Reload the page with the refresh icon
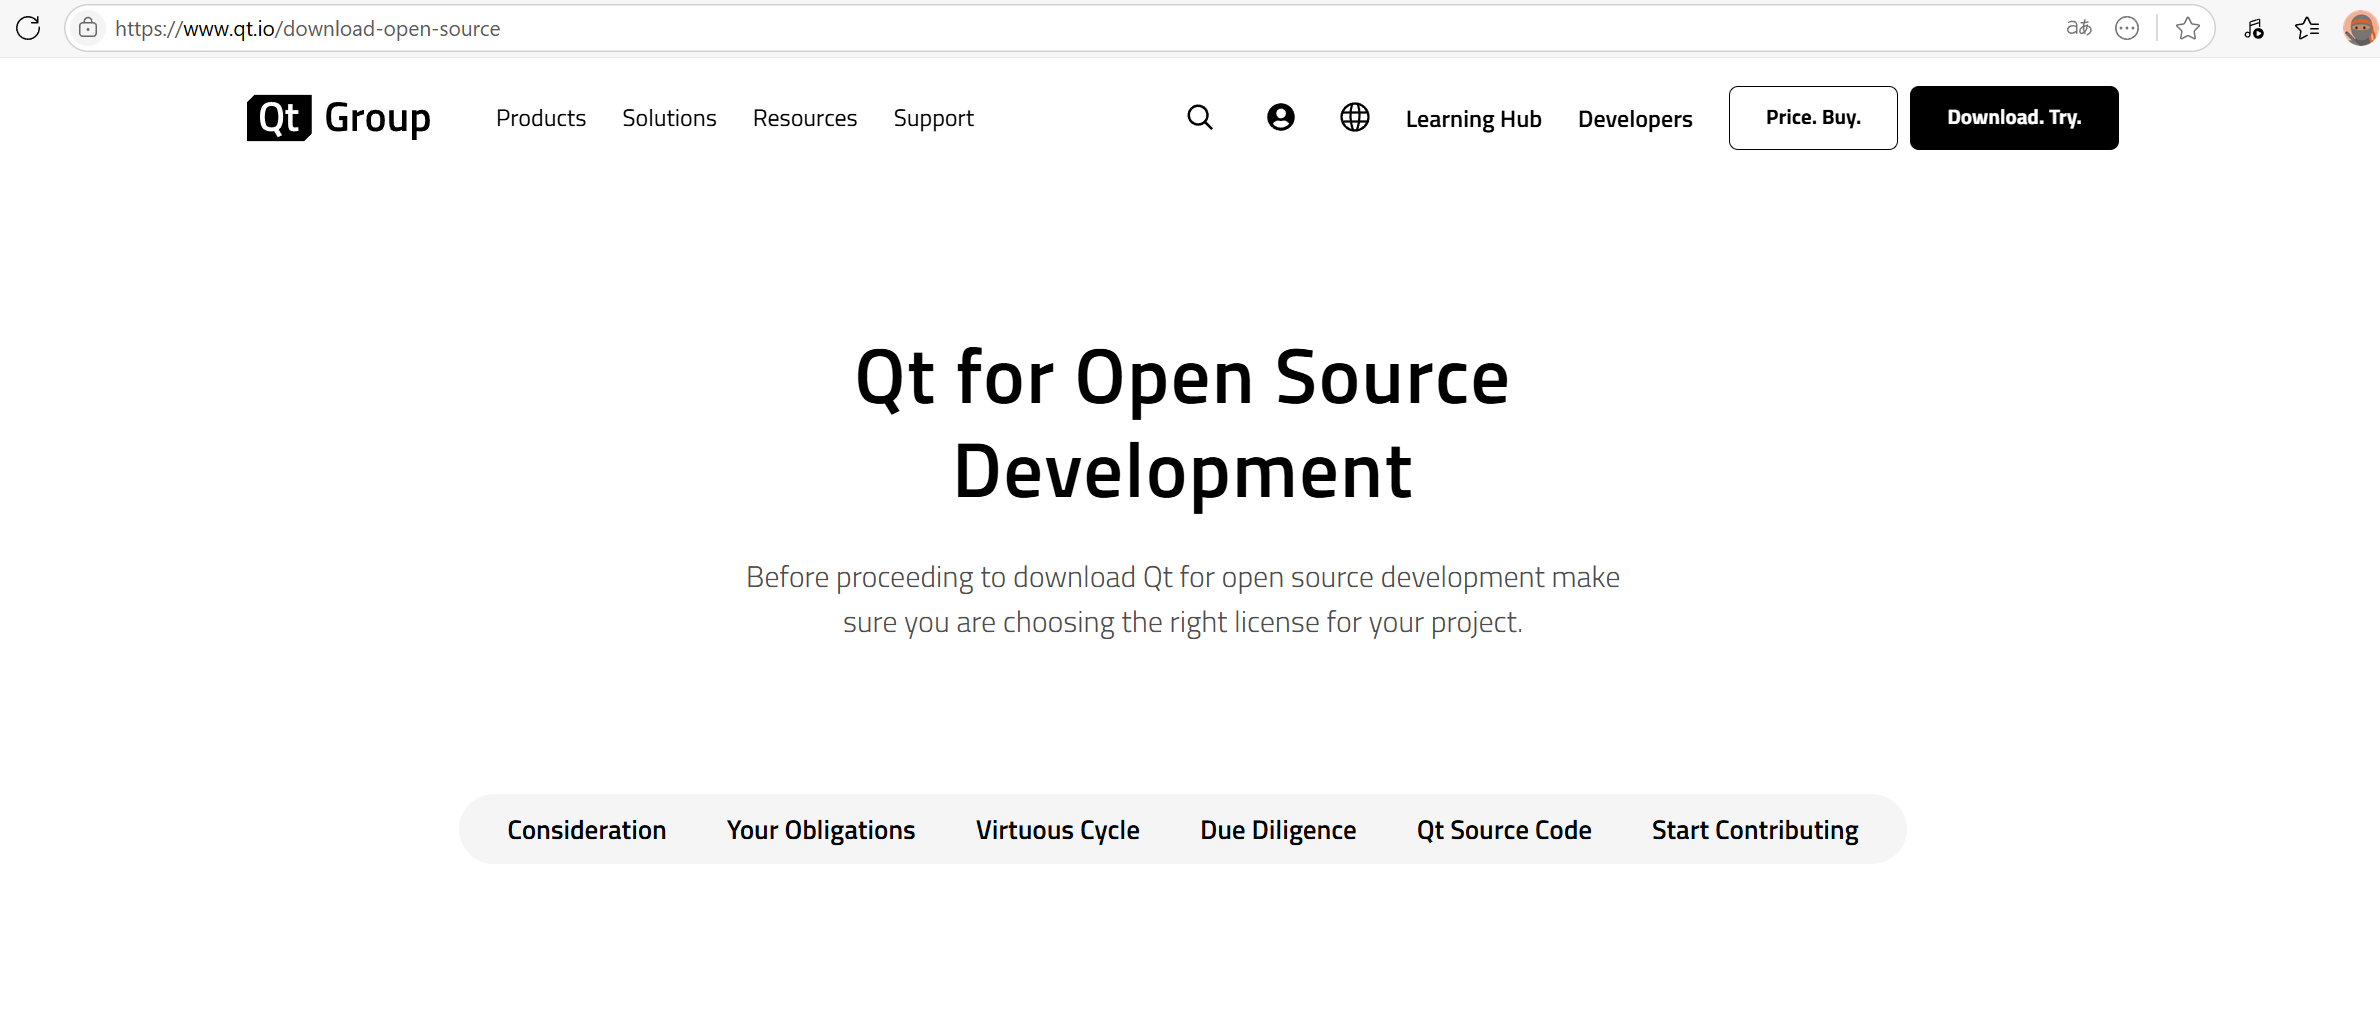Image resolution: width=2380 pixels, height=1009 pixels. click(28, 28)
